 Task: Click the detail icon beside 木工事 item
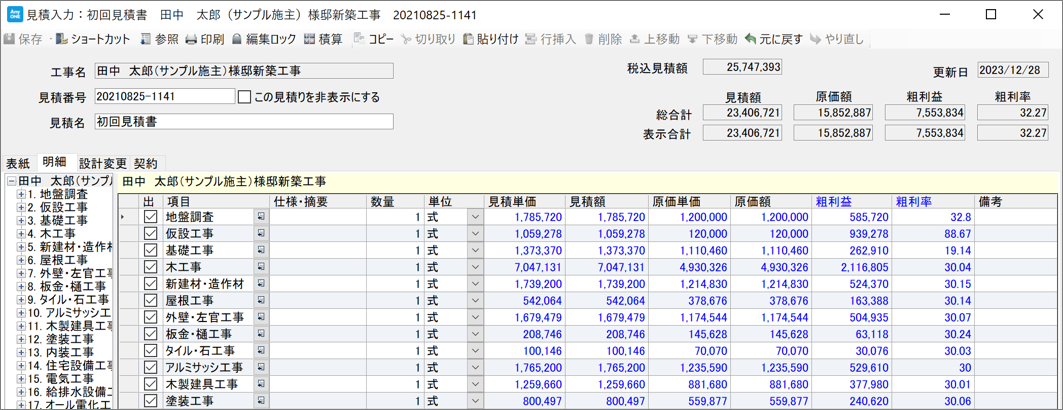click(x=260, y=268)
